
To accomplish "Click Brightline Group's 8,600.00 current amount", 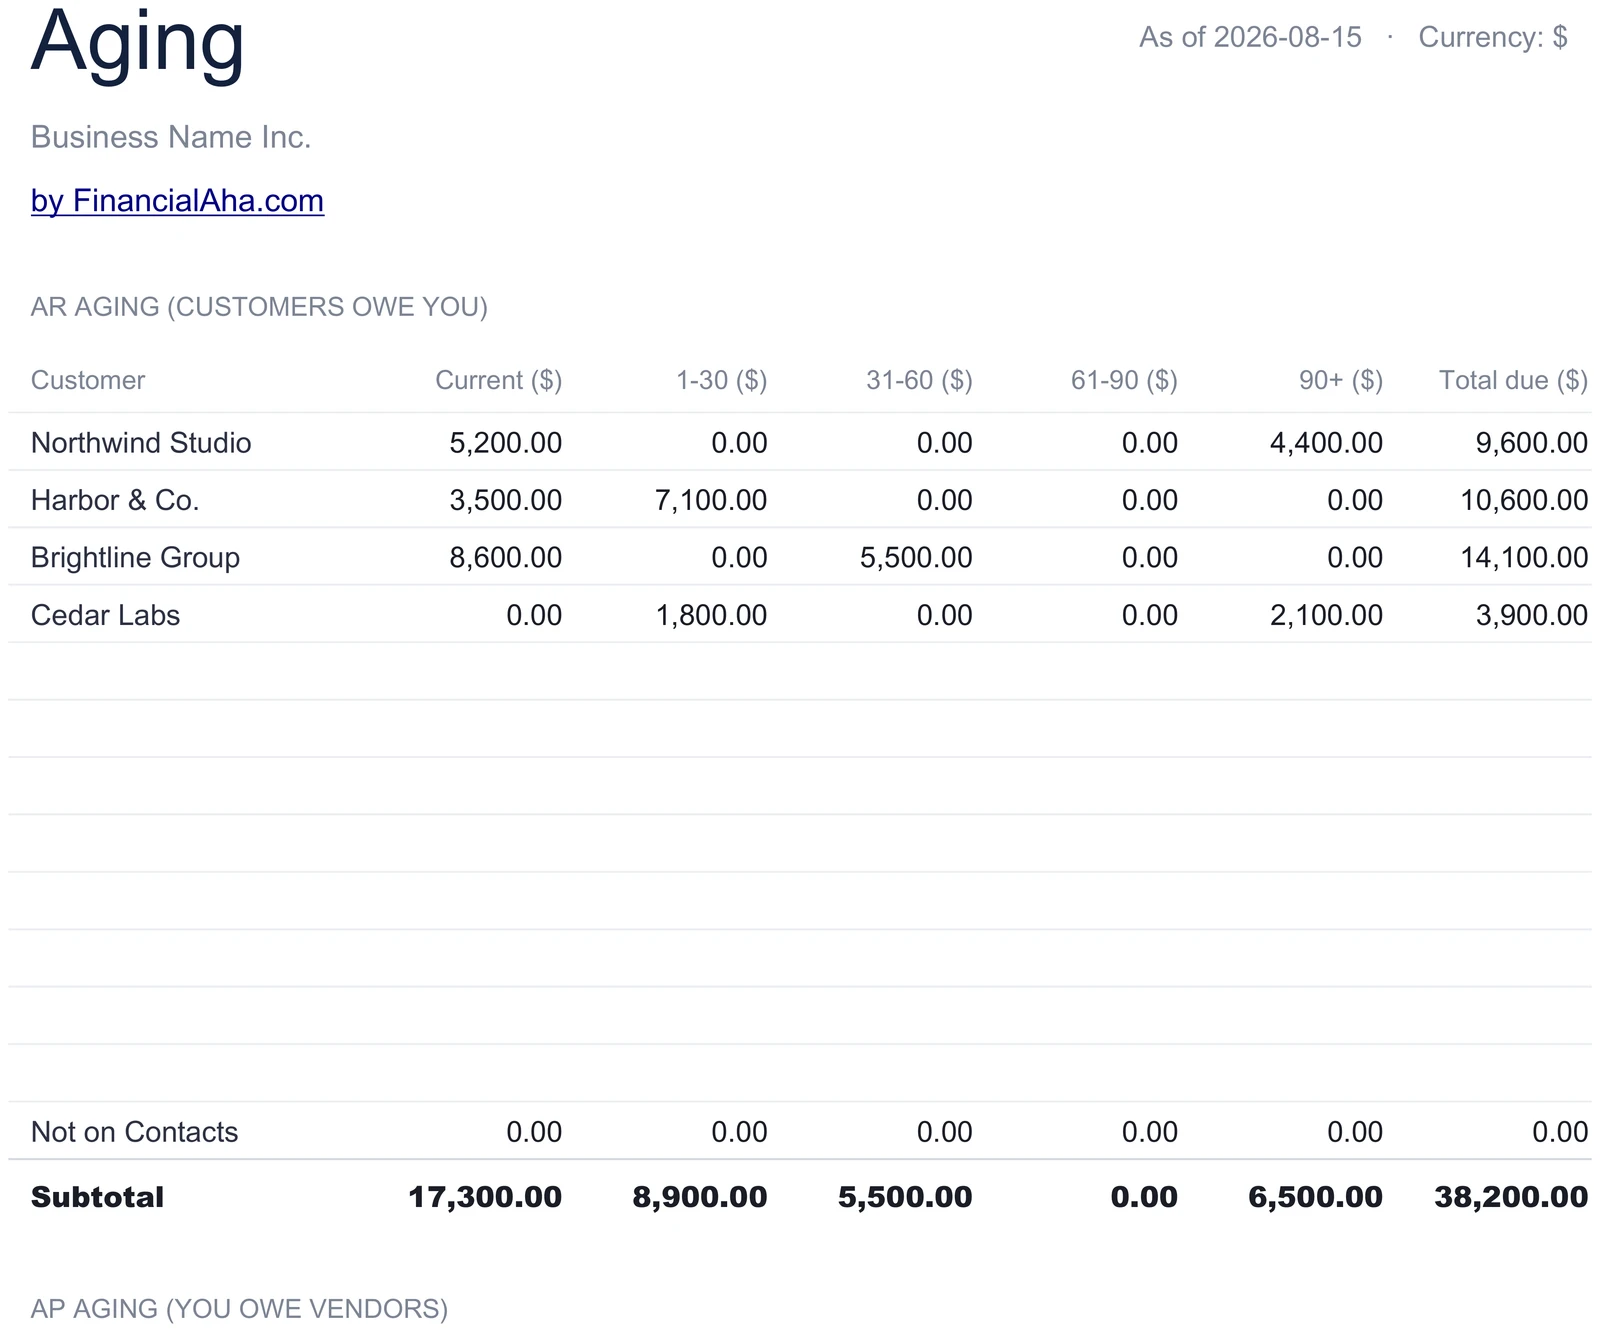I will click(505, 557).
